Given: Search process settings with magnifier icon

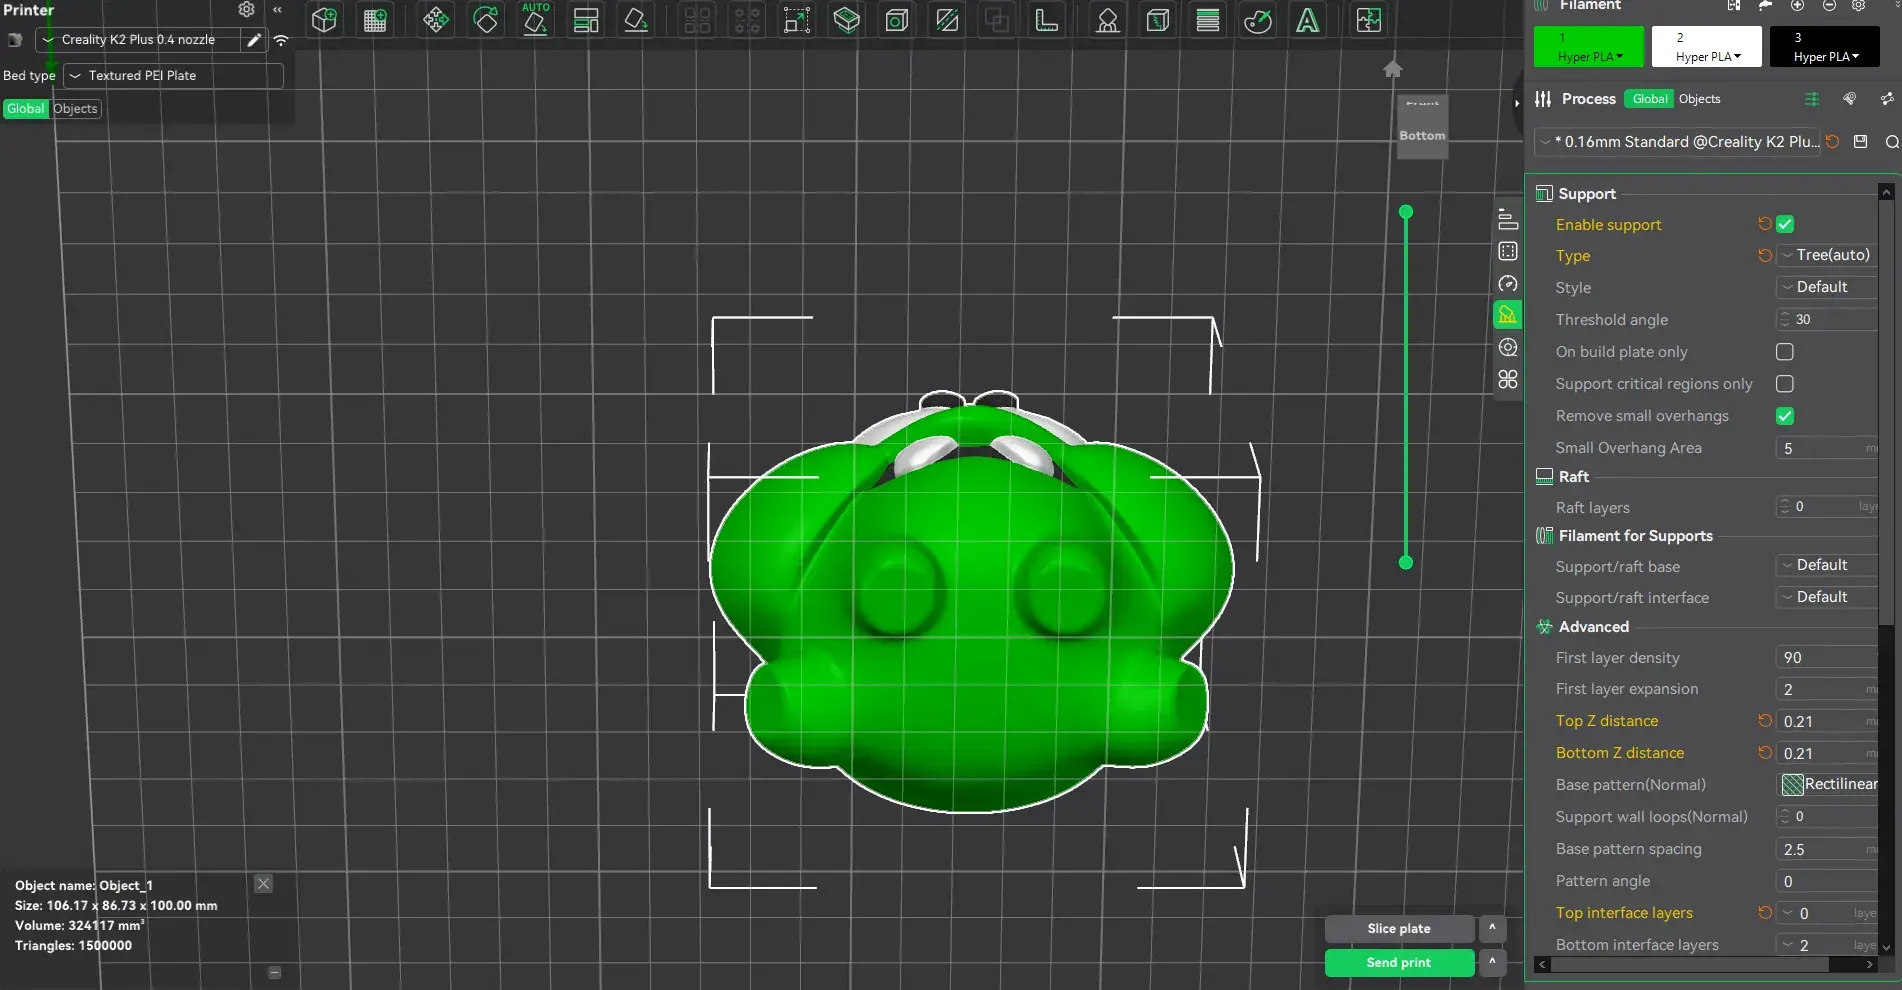Looking at the screenshot, I should click(x=1892, y=142).
